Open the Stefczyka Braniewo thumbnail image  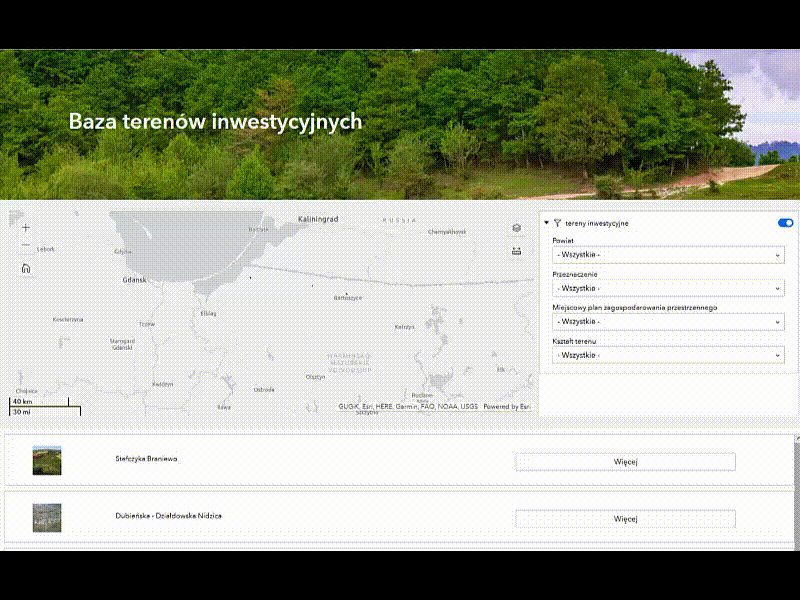click(47, 460)
